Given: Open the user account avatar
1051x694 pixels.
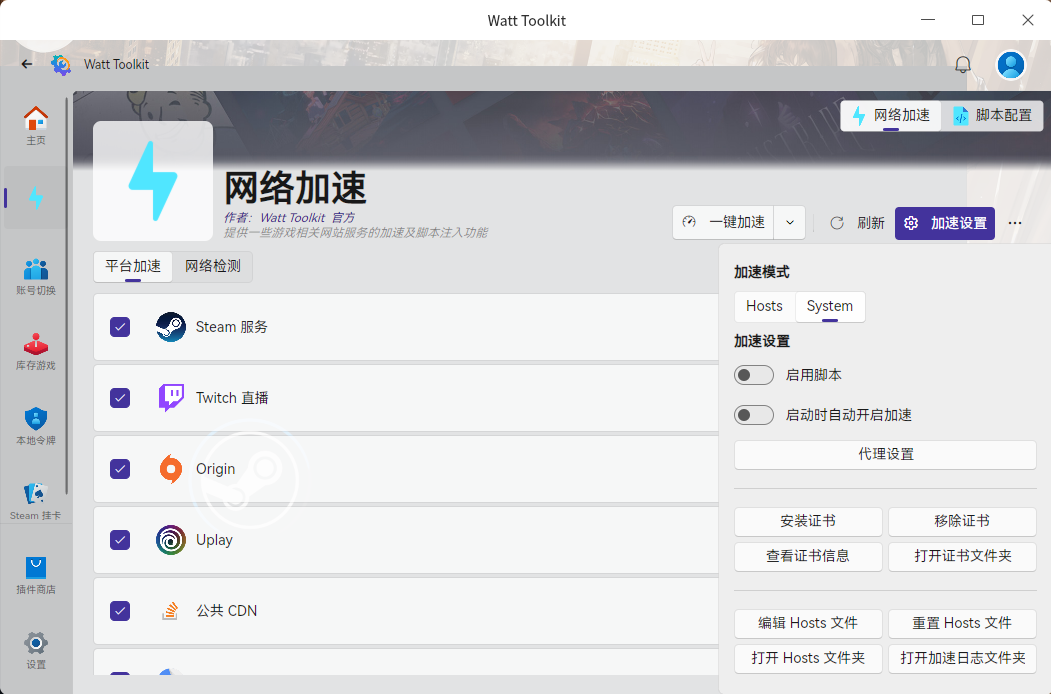Looking at the screenshot, I should pos(1011,65).
